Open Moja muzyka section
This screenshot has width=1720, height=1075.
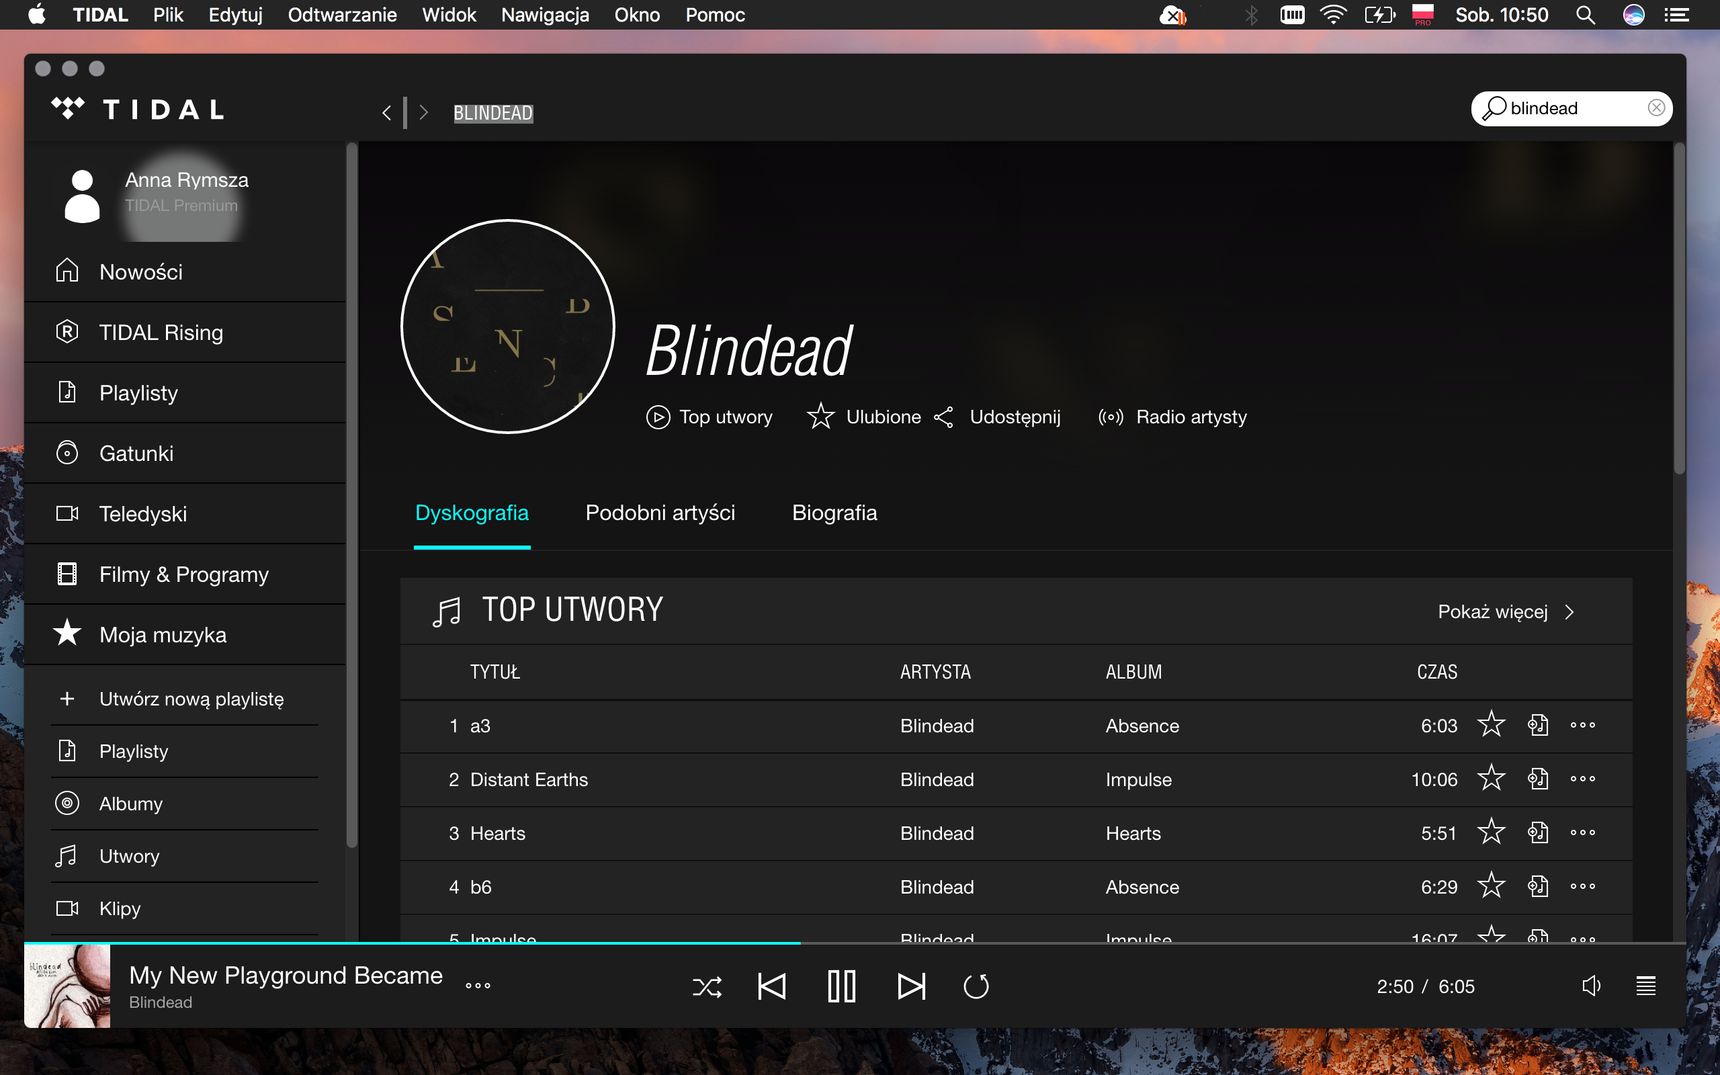(x=185, y=635)
